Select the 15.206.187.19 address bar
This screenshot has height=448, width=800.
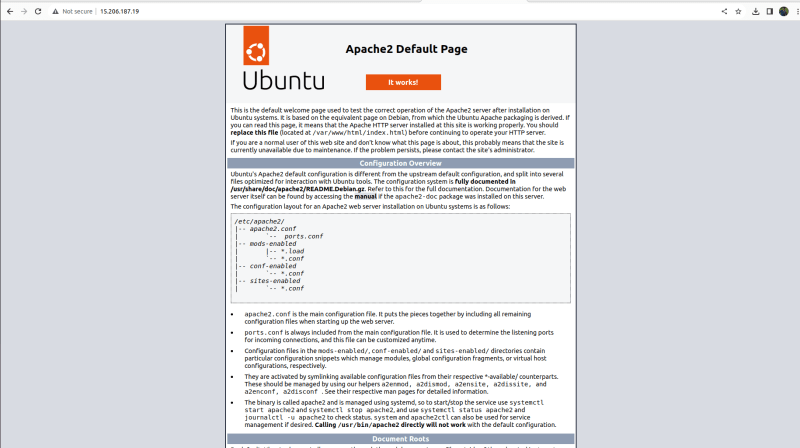(119, 11)
